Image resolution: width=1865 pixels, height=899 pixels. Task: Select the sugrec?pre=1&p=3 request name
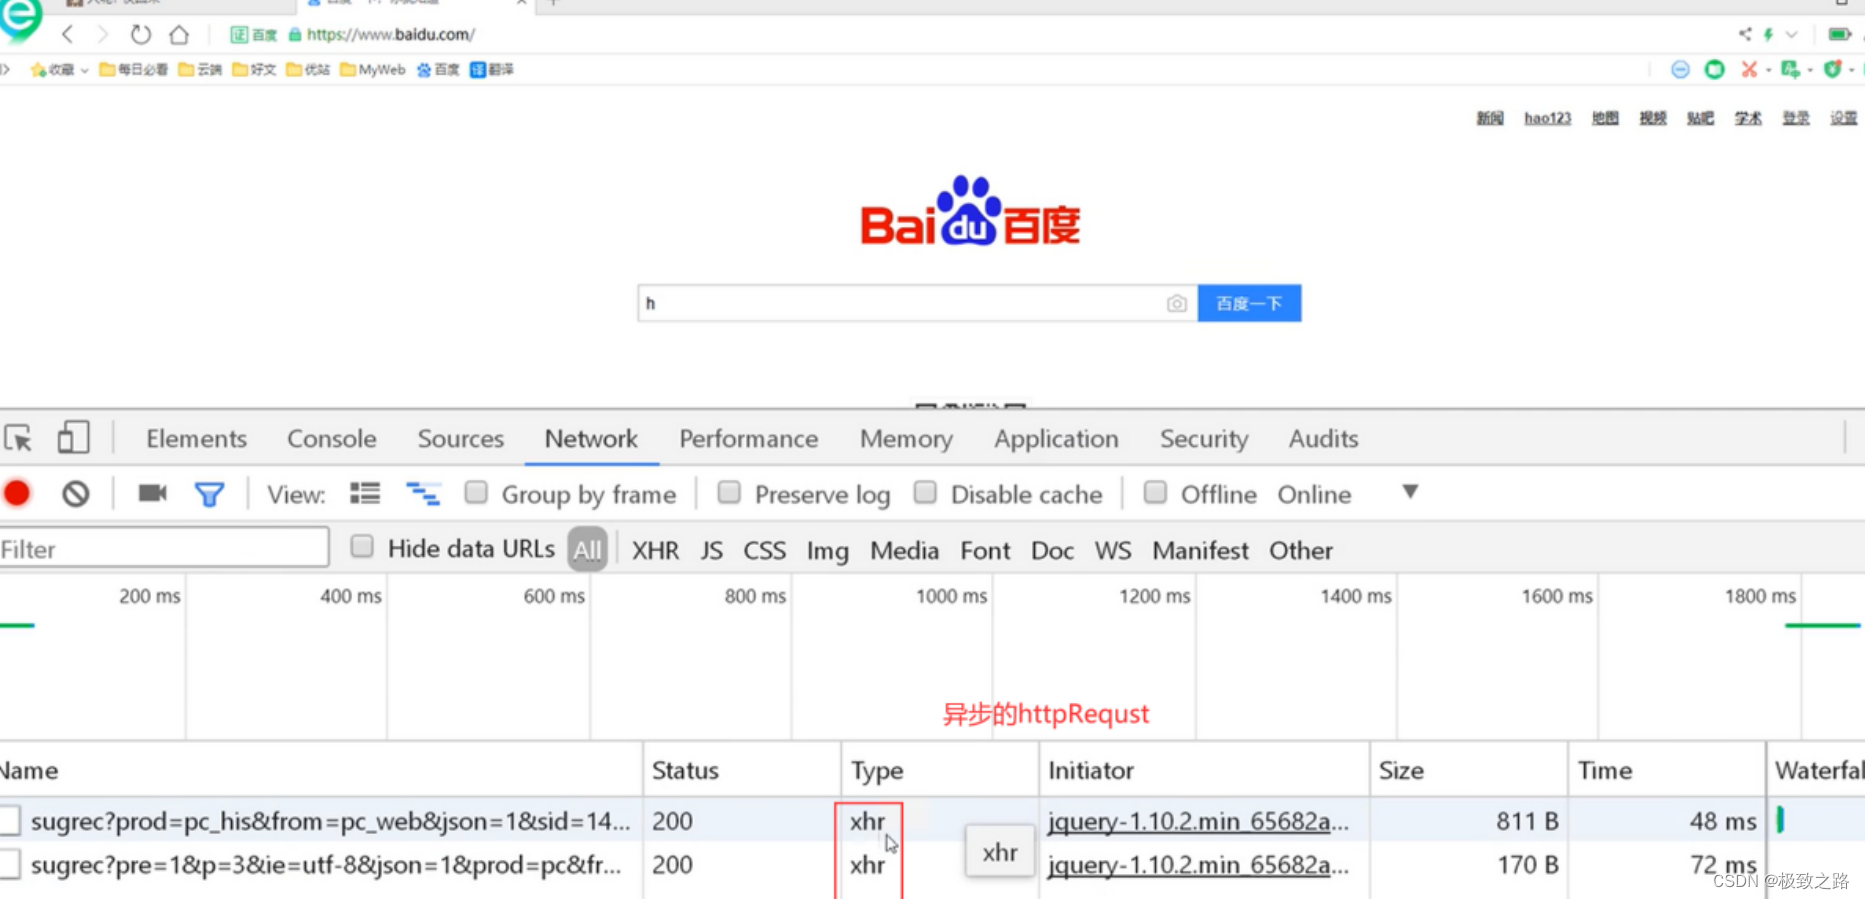(x=326, y=865)
